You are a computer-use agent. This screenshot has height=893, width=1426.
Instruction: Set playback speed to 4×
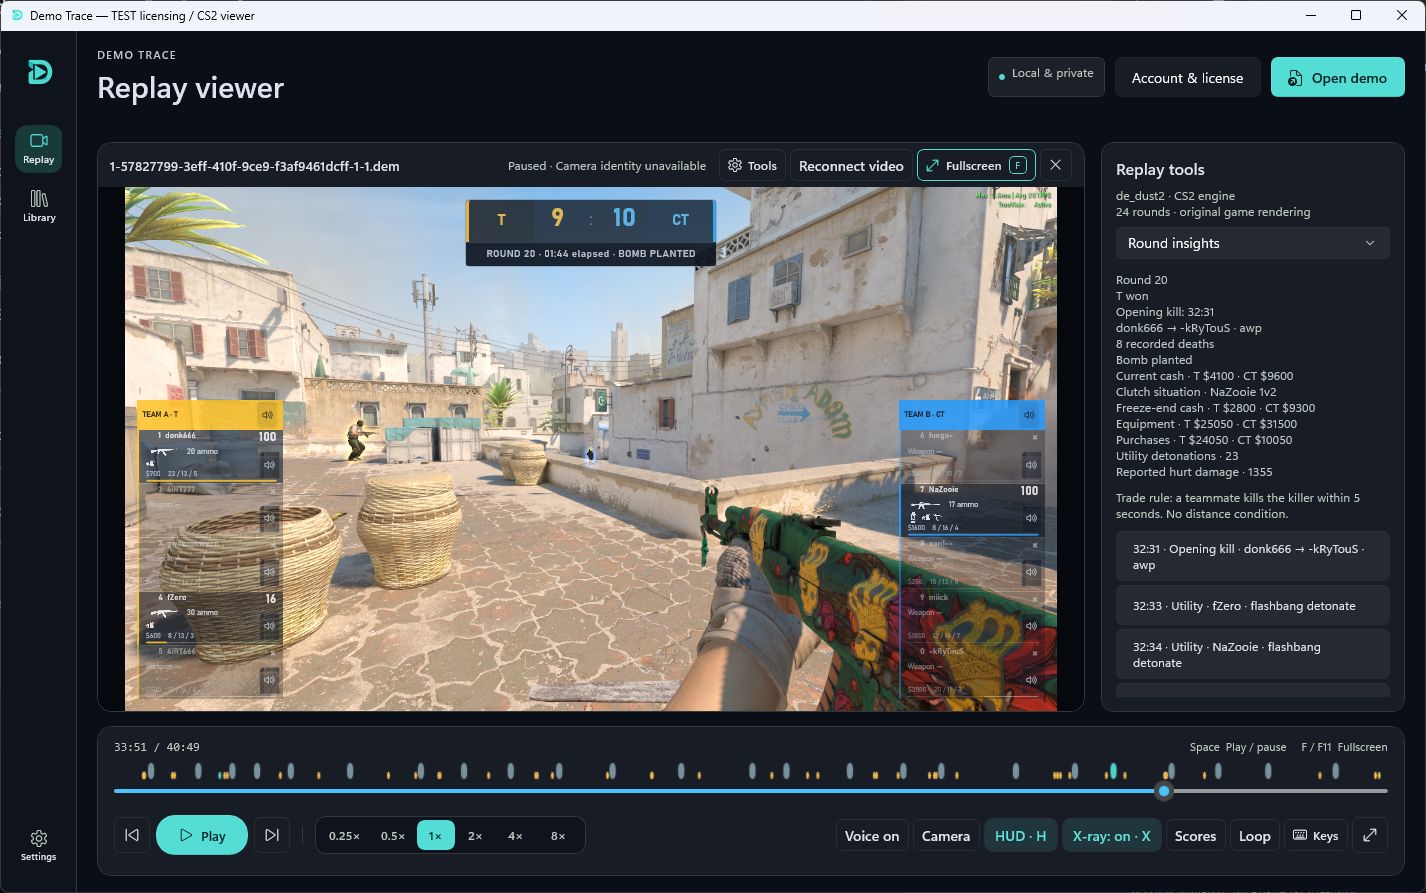515,836
